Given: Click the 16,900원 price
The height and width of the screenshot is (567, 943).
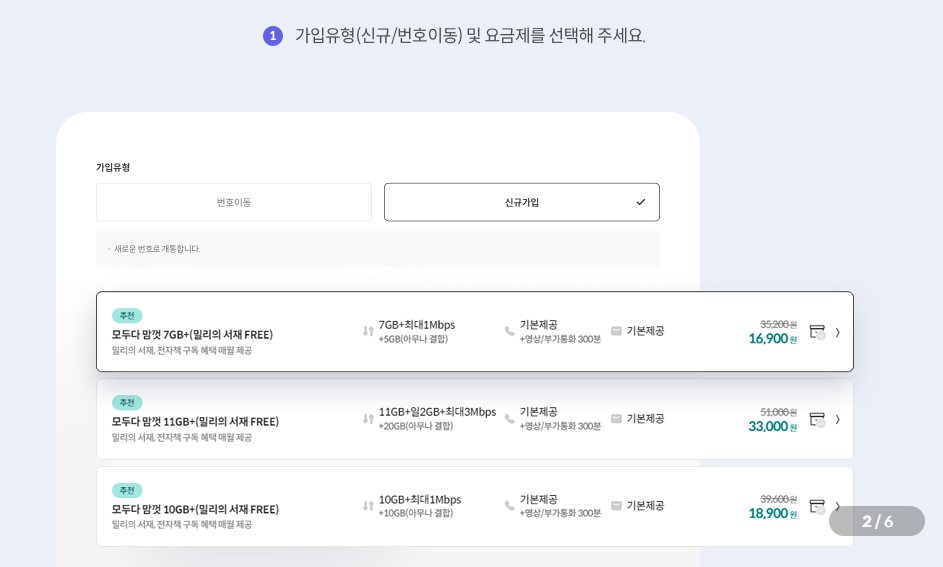Looking at the screenshot, I should point(773,339).
